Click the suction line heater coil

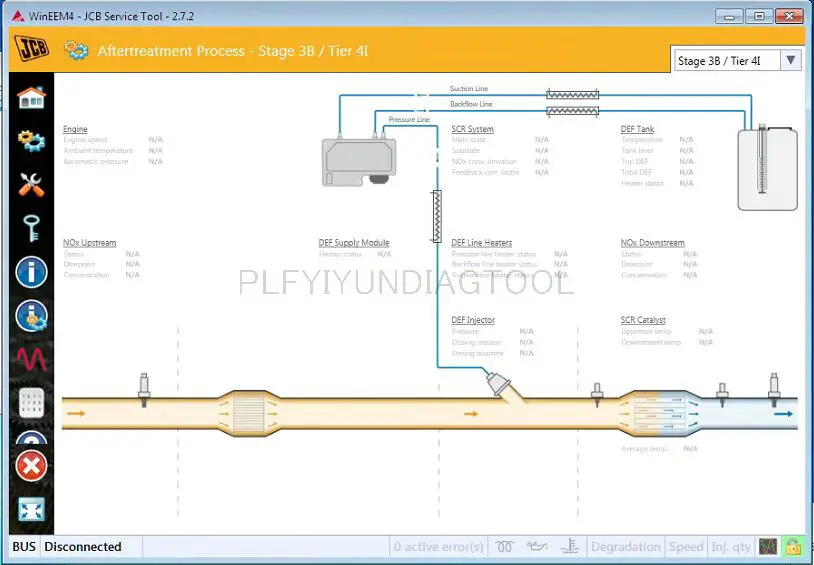click(x=573, y=95)
